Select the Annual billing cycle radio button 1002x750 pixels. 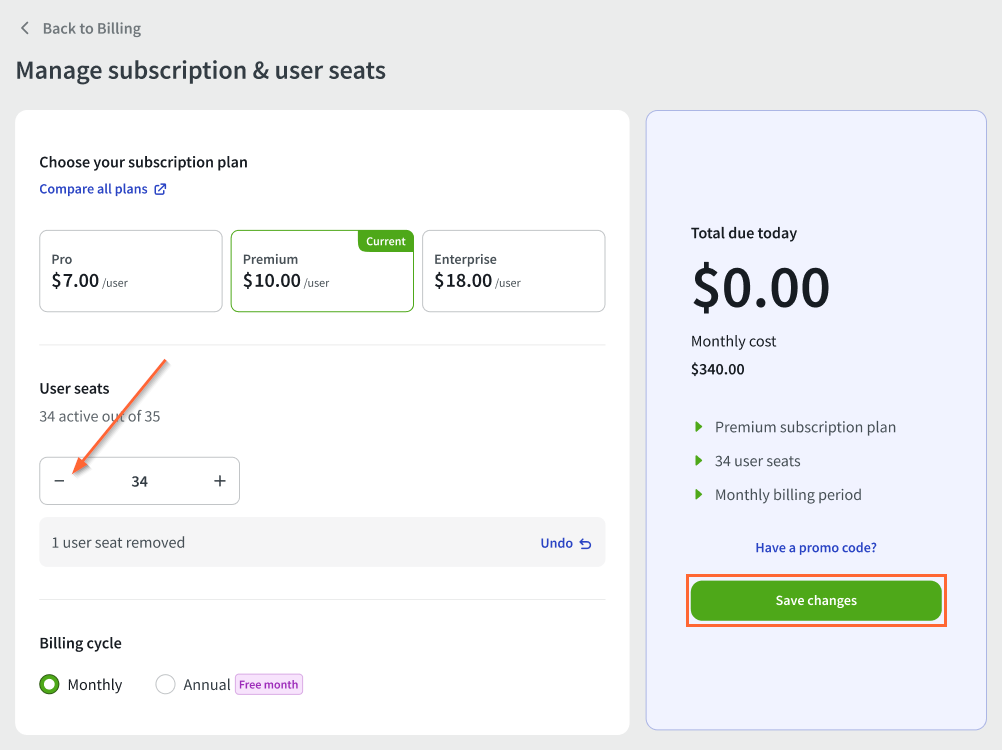[166, 685]
